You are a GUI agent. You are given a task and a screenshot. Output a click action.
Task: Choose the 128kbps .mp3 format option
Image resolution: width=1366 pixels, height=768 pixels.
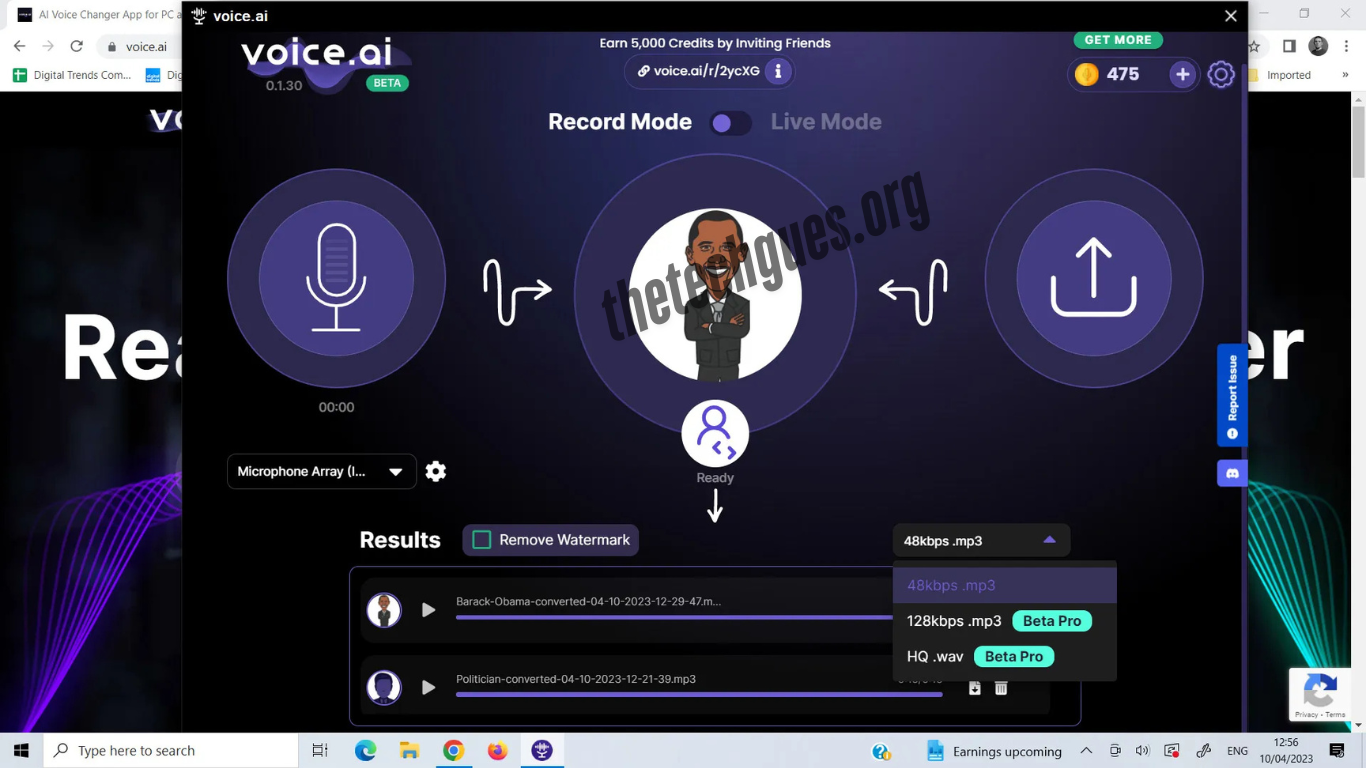tap(1004, 621)
